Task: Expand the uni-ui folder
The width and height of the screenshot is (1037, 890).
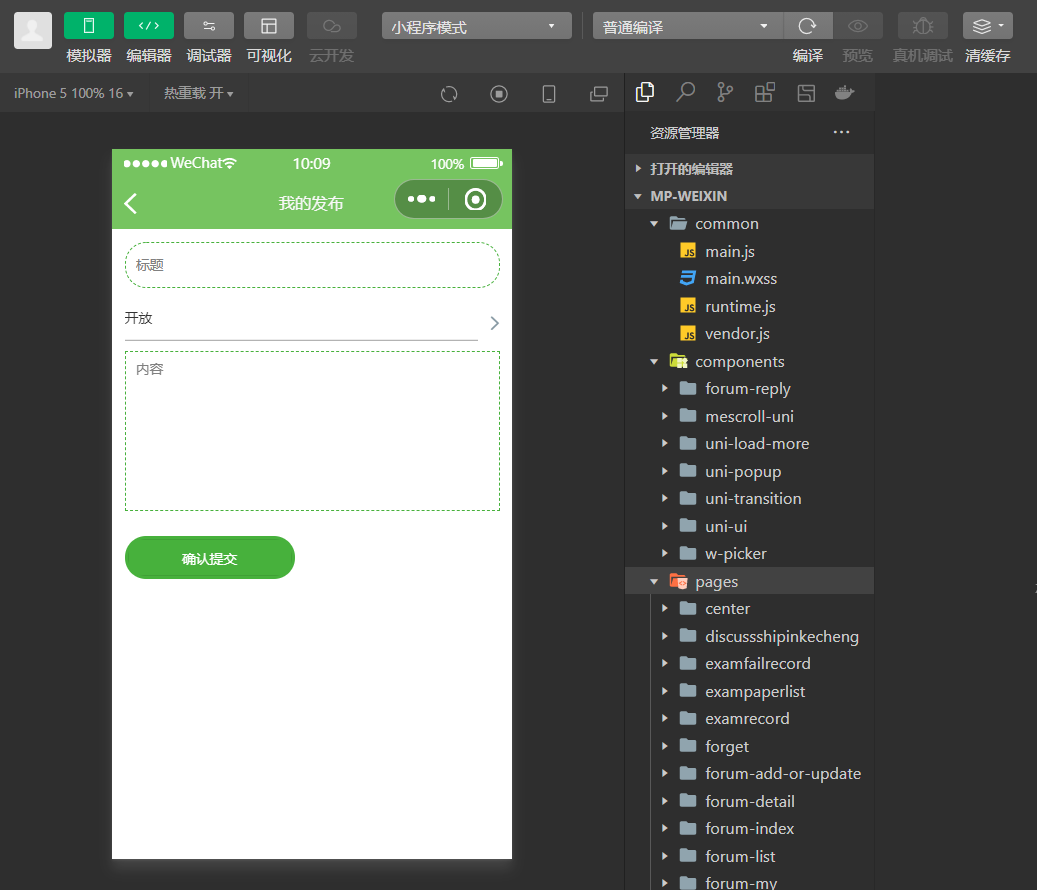Action: [749, 526]
